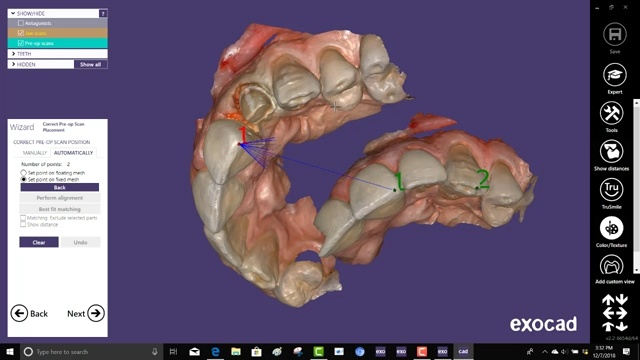Uncheck the Jaw scans checkbox
This screenshot has width=640, height=360.
click(21, 33)
